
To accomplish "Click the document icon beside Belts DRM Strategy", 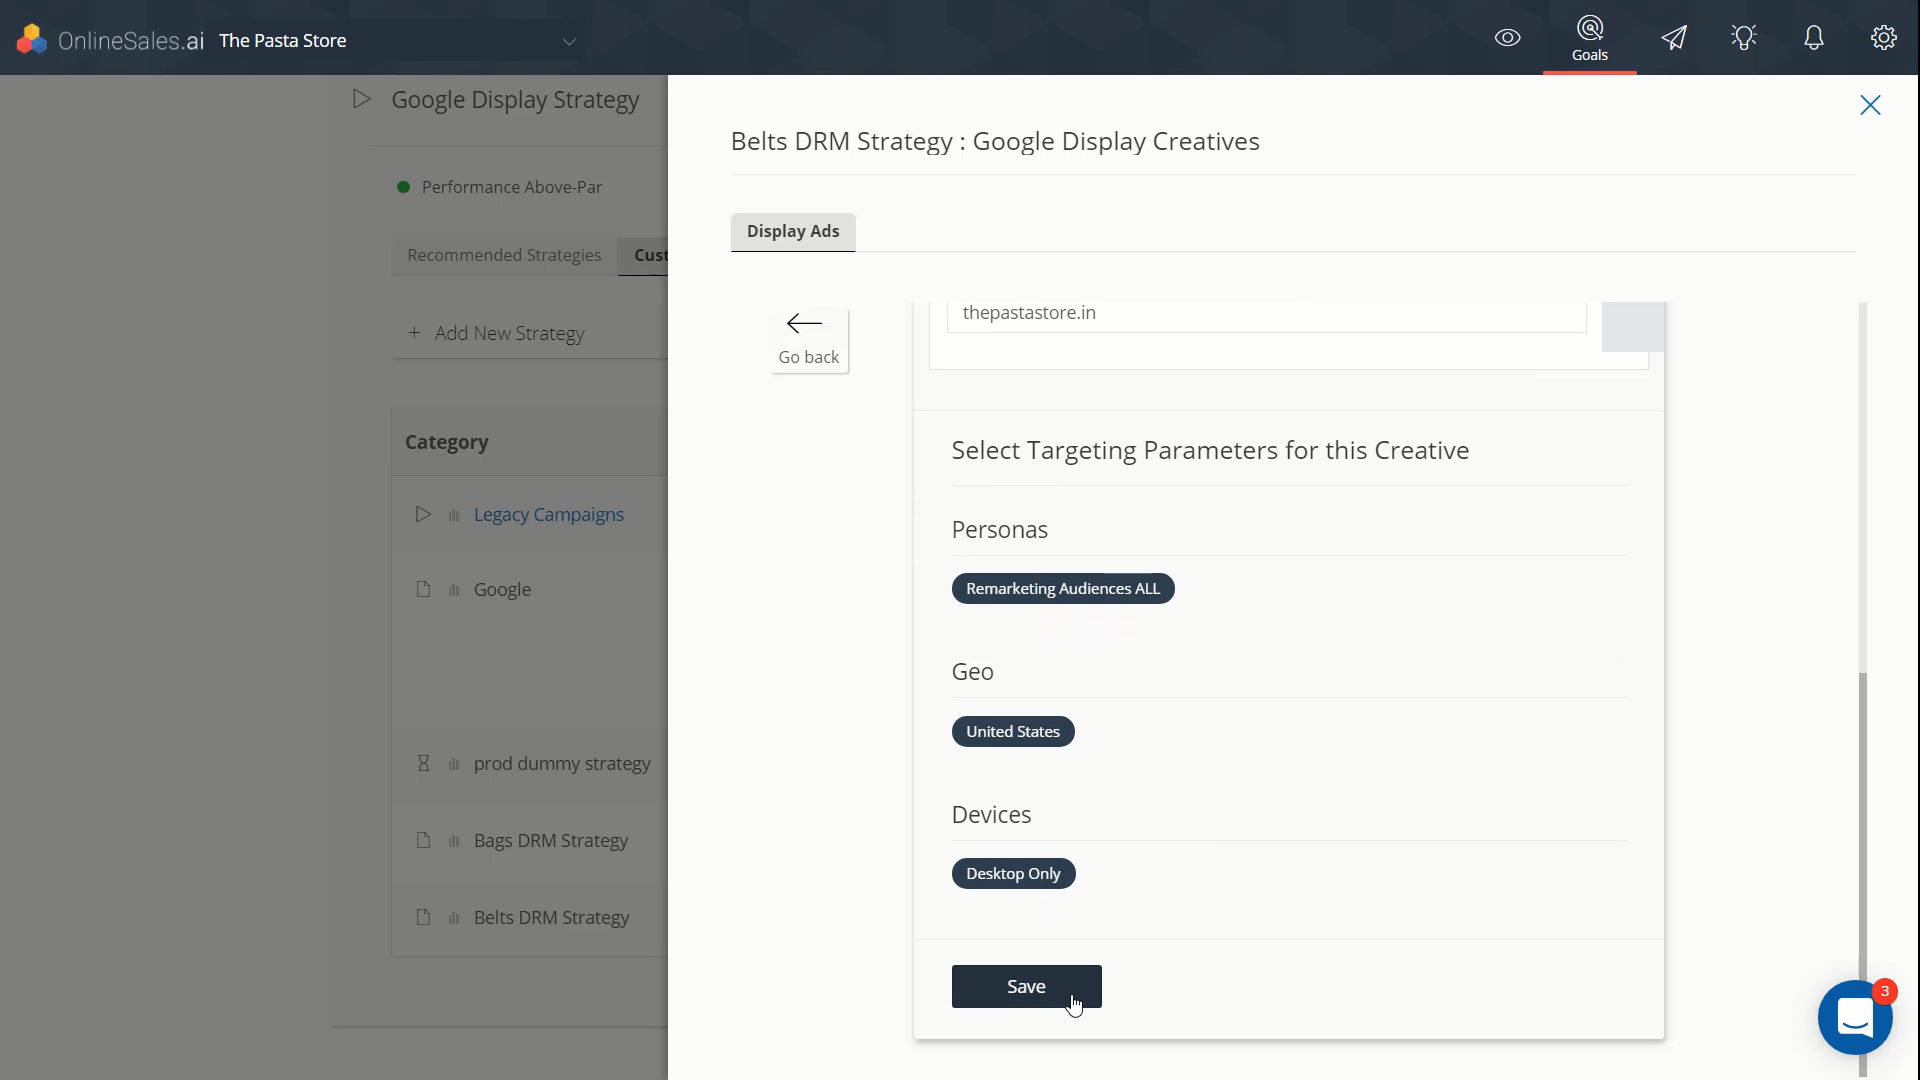I will (423, 917).
